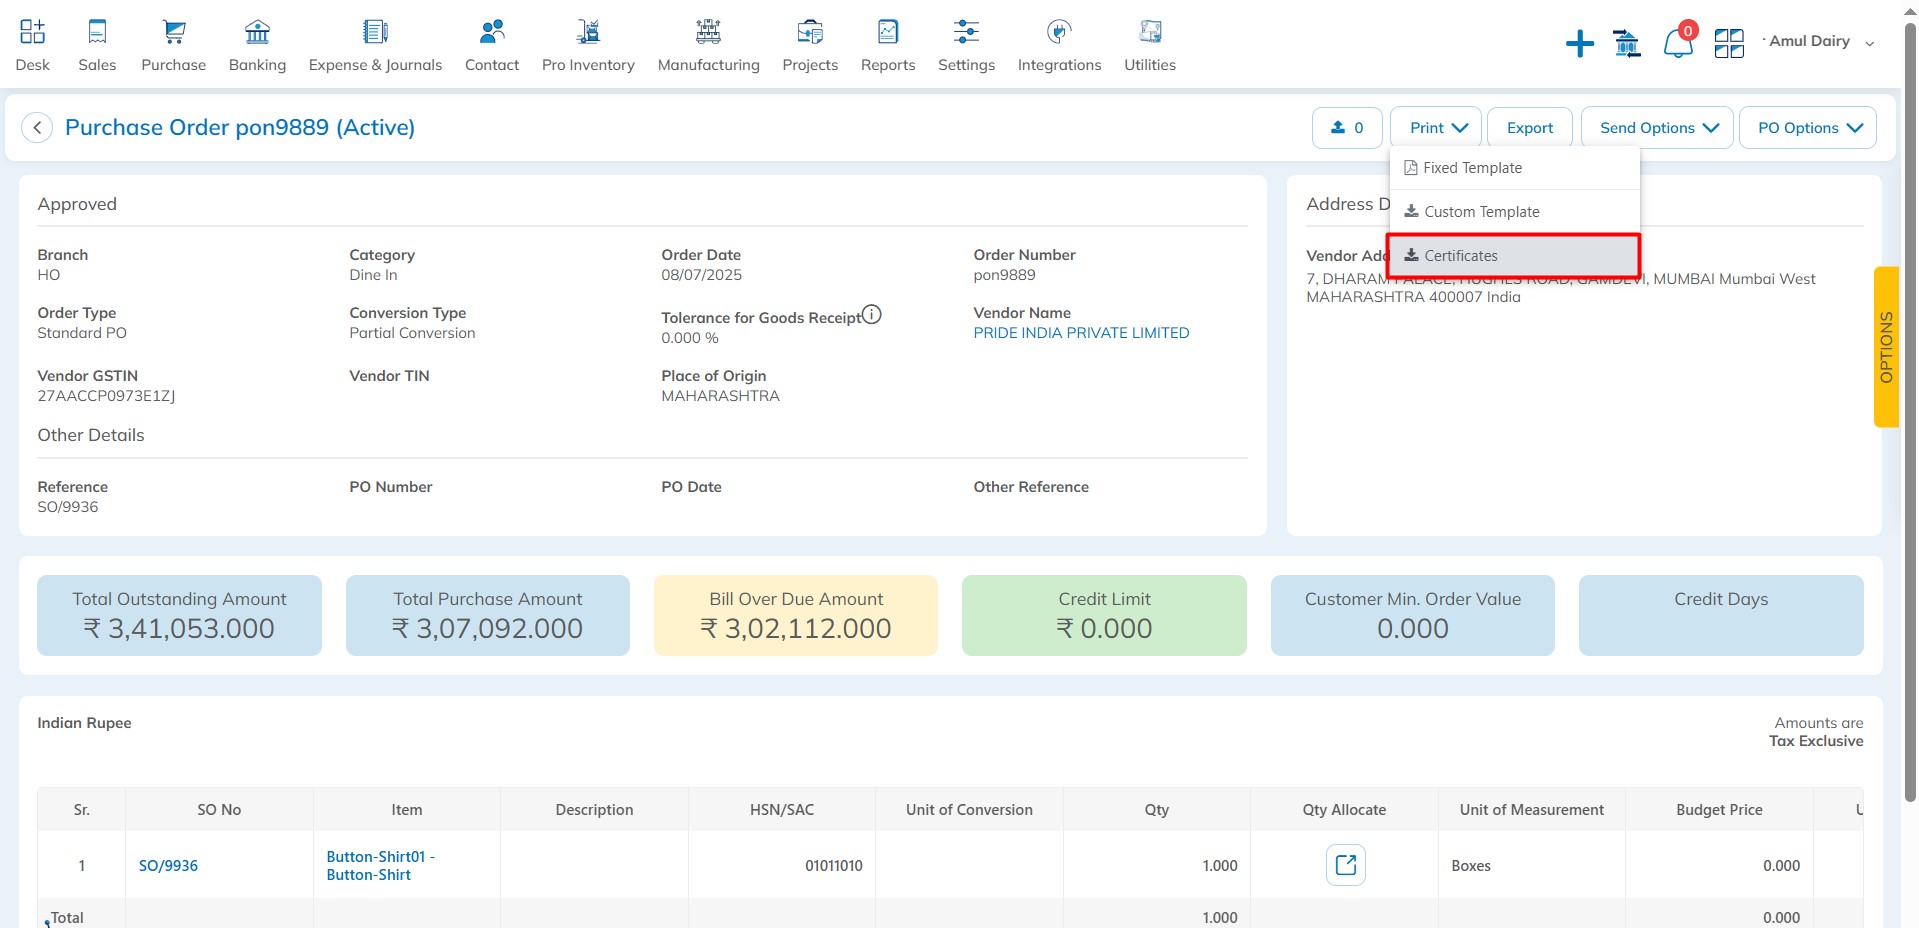
Task: Click the Partial Conversion value
Action: pyautogui.click(x=412, y=333)
